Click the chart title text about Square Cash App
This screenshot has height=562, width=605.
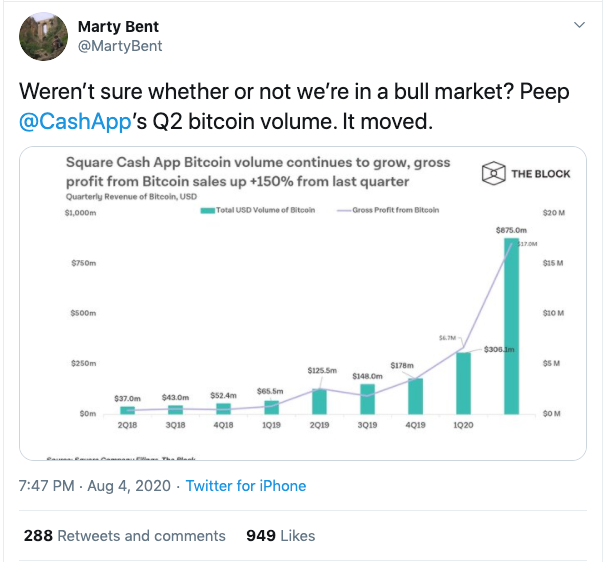[x=258, y=172]
